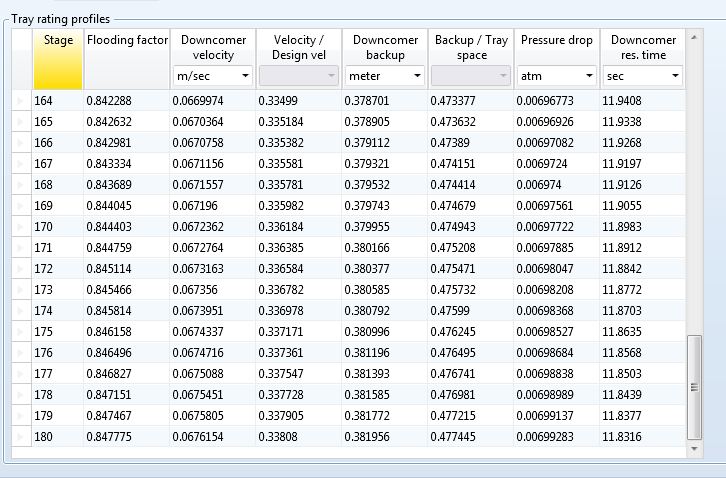Select row marker for stage 176

21,352
